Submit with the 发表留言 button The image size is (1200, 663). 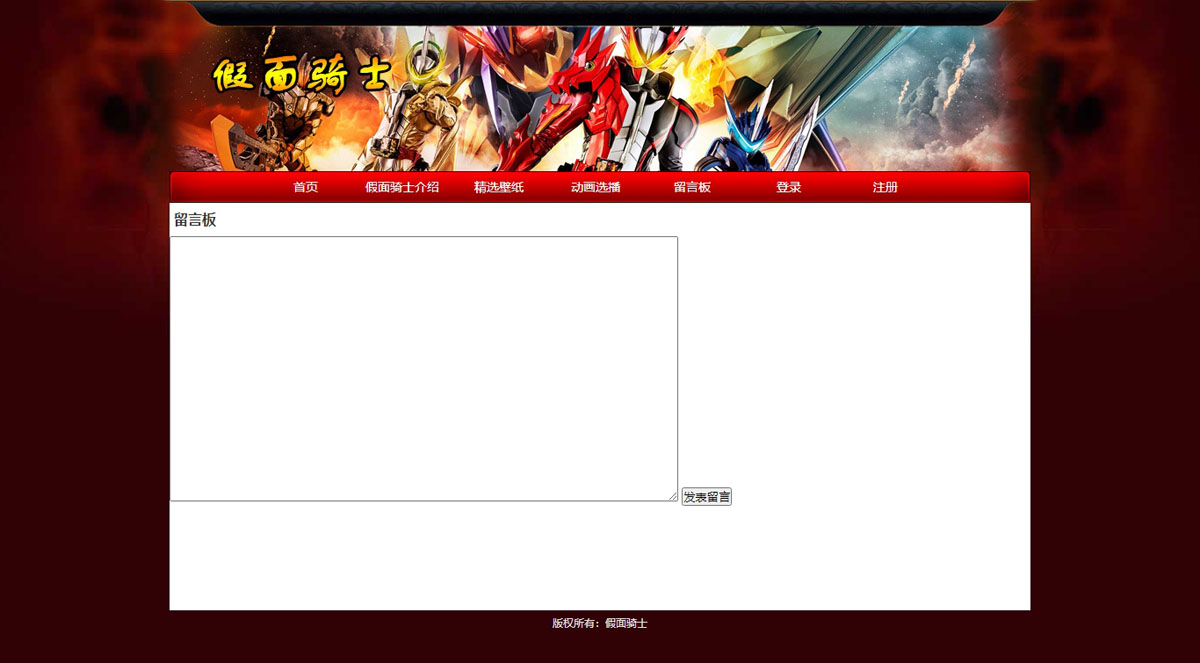[707, 497]
